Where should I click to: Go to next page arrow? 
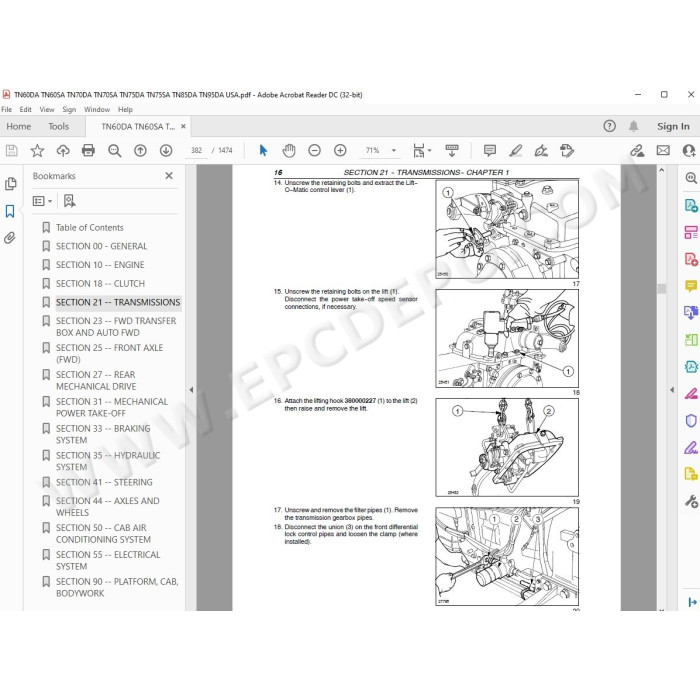pos(166,150)
